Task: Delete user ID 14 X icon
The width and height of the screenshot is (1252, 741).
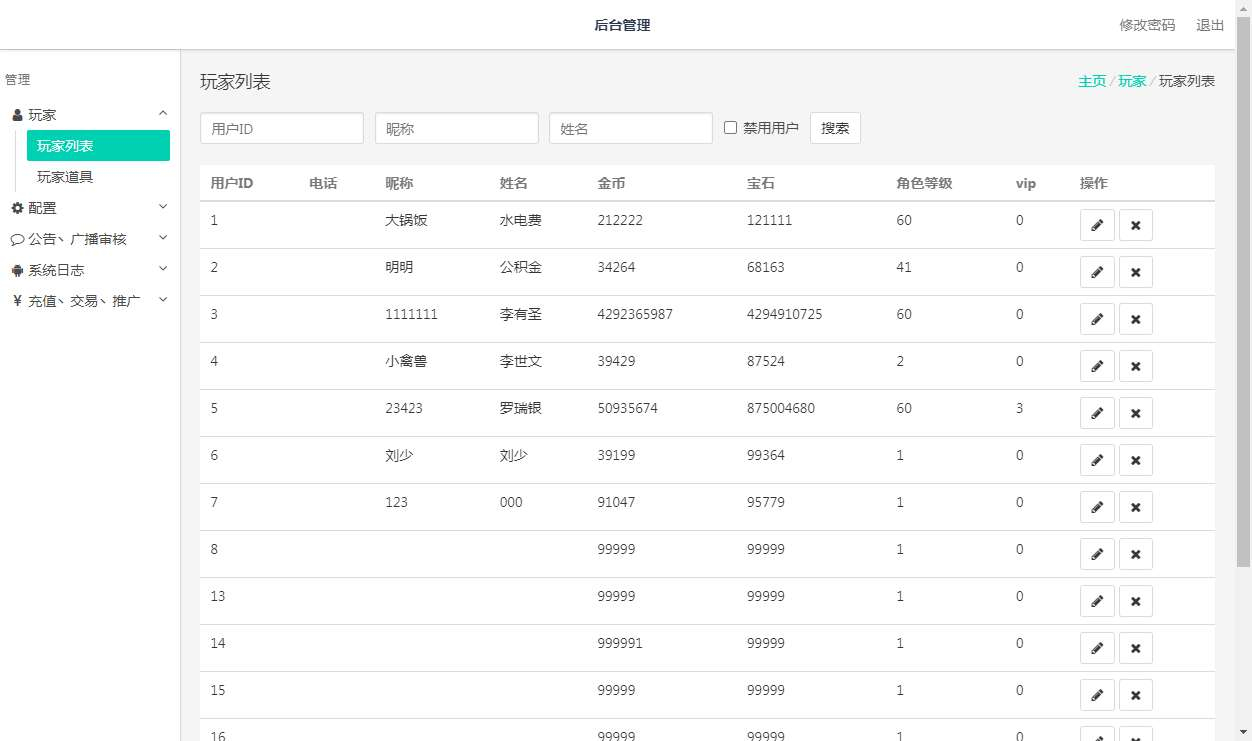Action: (1136, 648)
